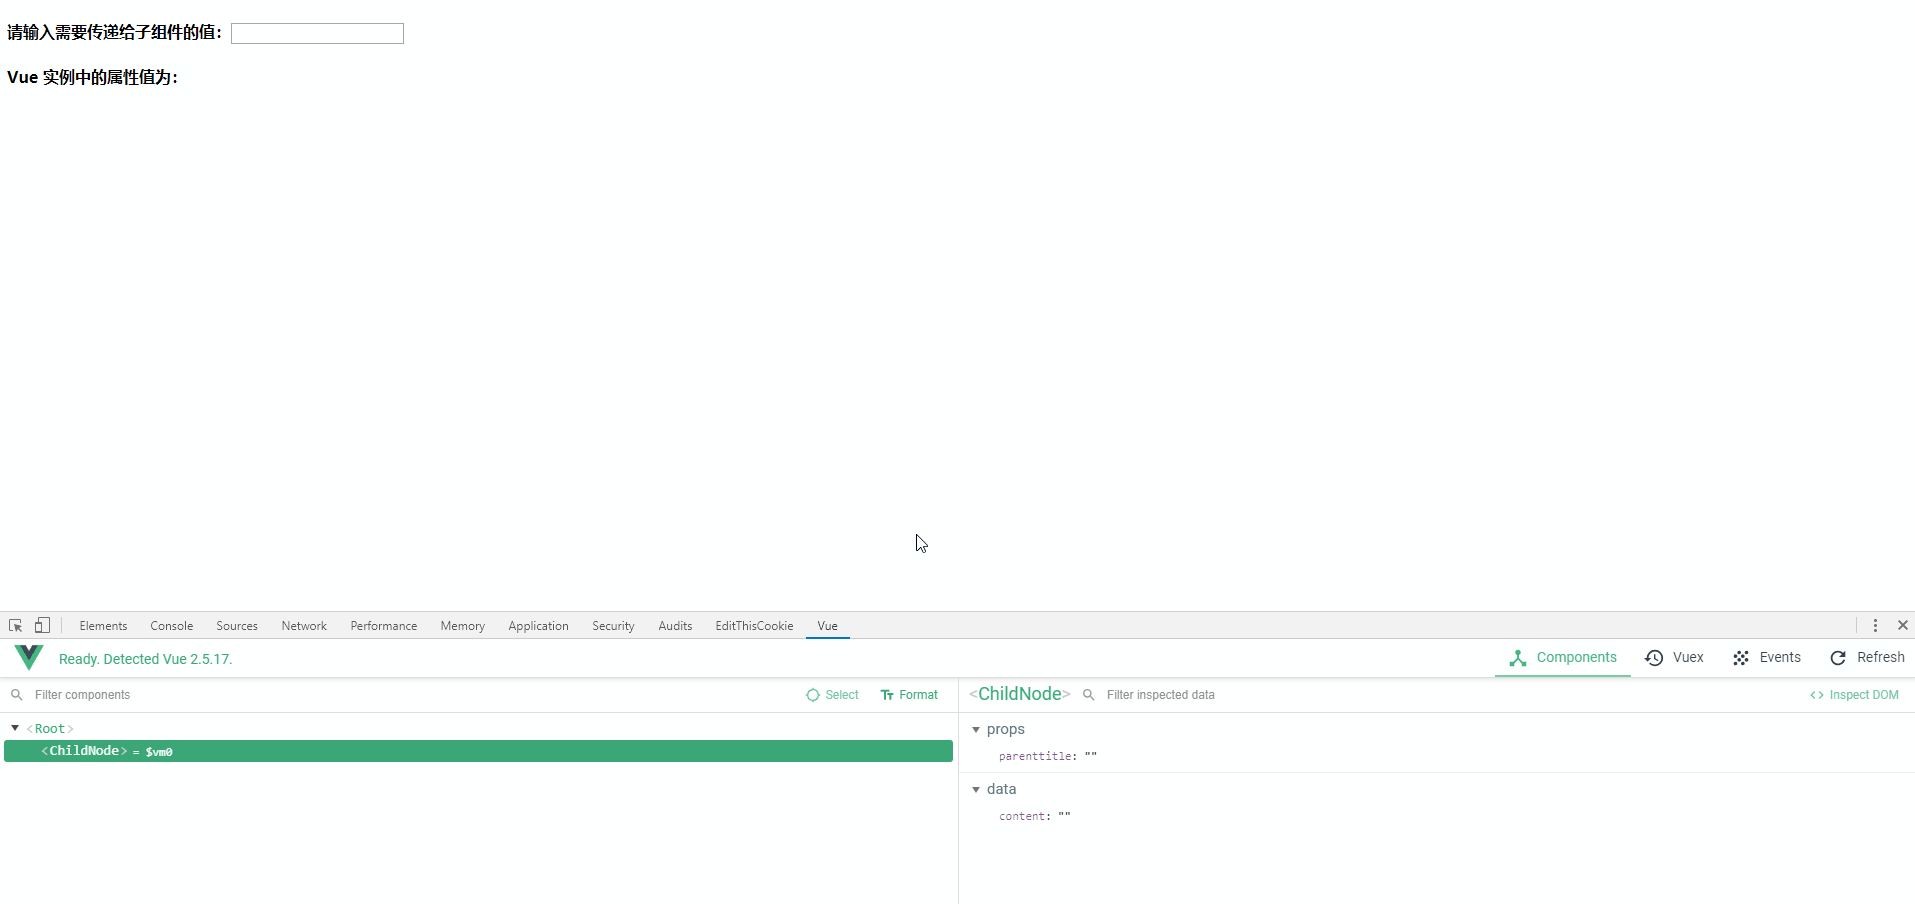
Task: Click the filter inspected data search icon
Action: click(x=1089, y=695)
